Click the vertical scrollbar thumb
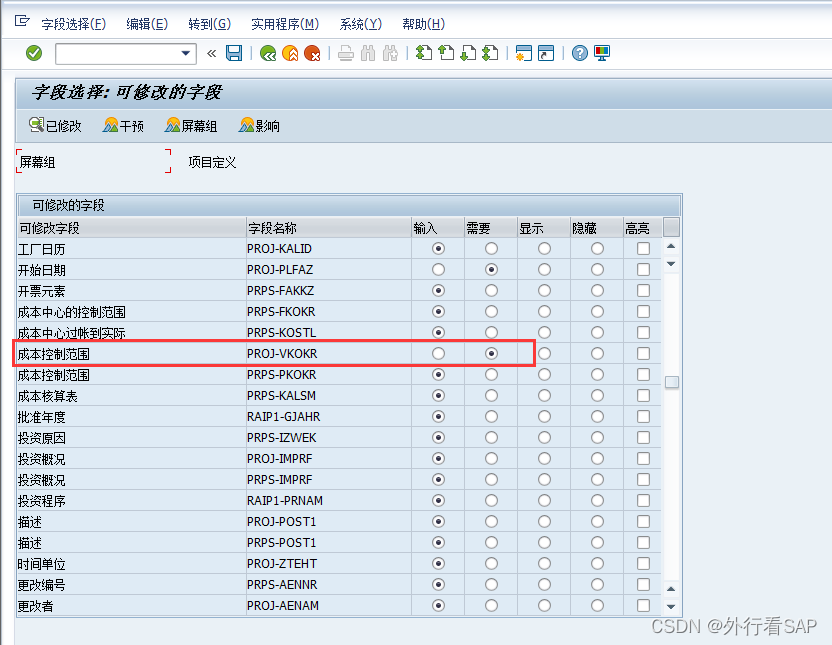Viewport: 832px width, 645px height. pyautogui.click(x=672, y=382)
